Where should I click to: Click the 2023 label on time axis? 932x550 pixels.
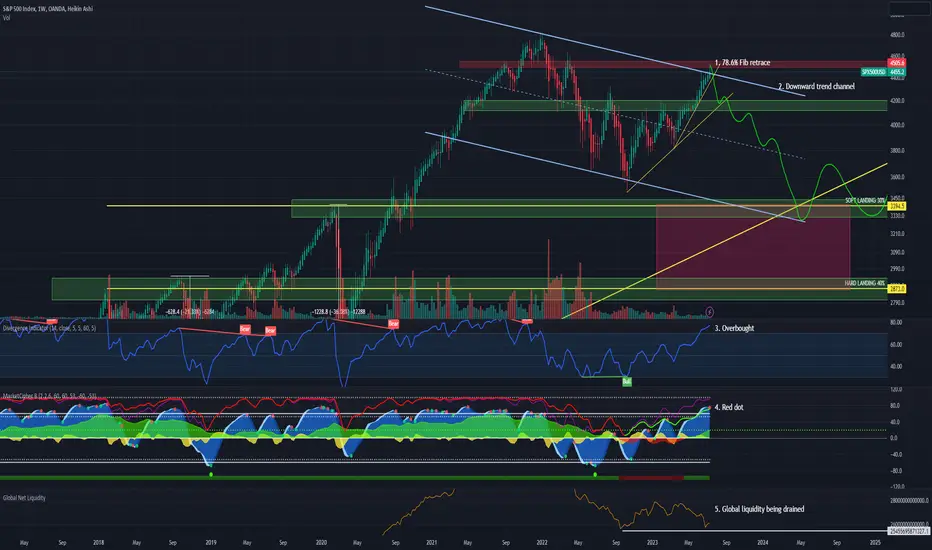652,542
